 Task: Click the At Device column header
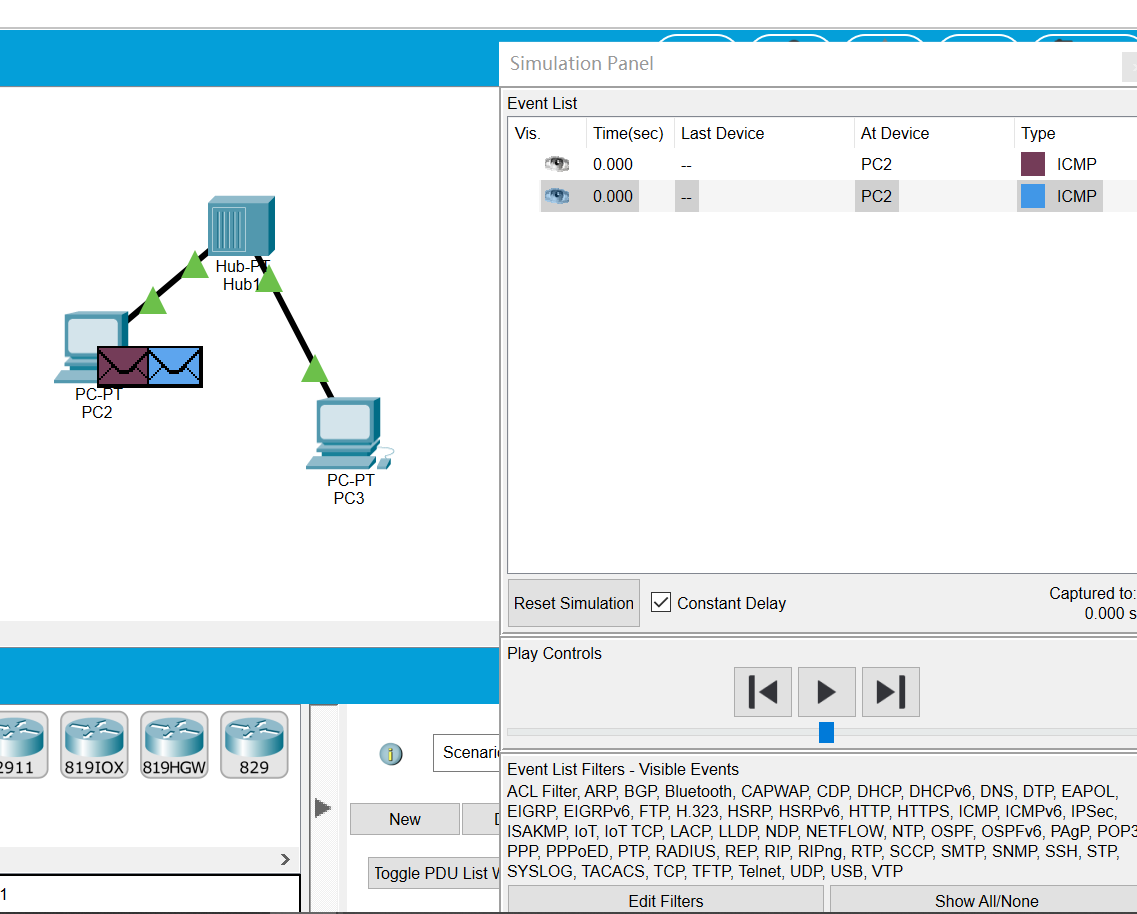pos(894,133)
